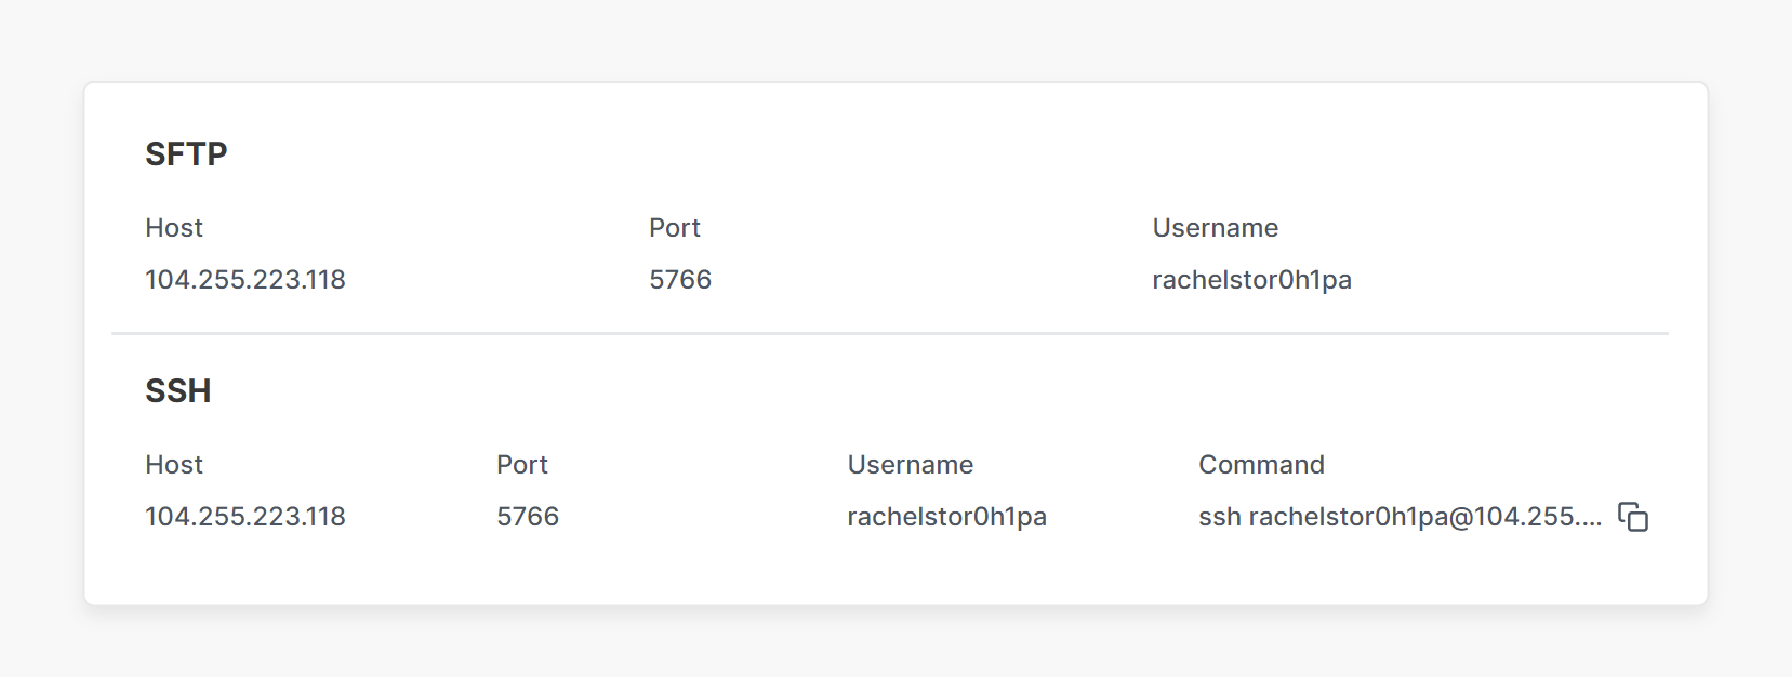Click the Username label under SSH
This screenshot has height=677, width=1792.
pyautogui.click(x=910, y=465)
